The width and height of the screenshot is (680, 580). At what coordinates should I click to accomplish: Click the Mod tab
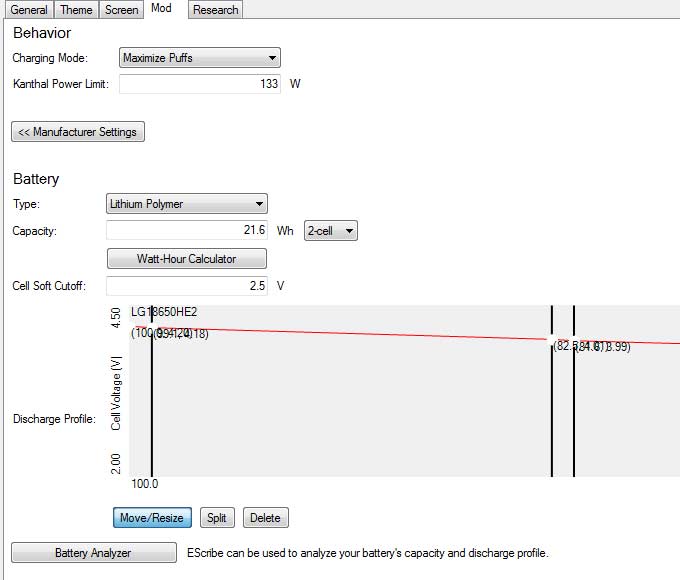[161, 9]
